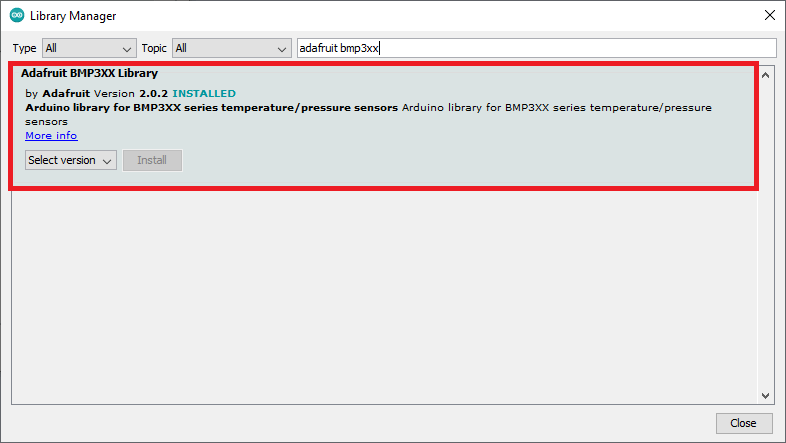Close the Library Manager with the X

click(769, 16)
